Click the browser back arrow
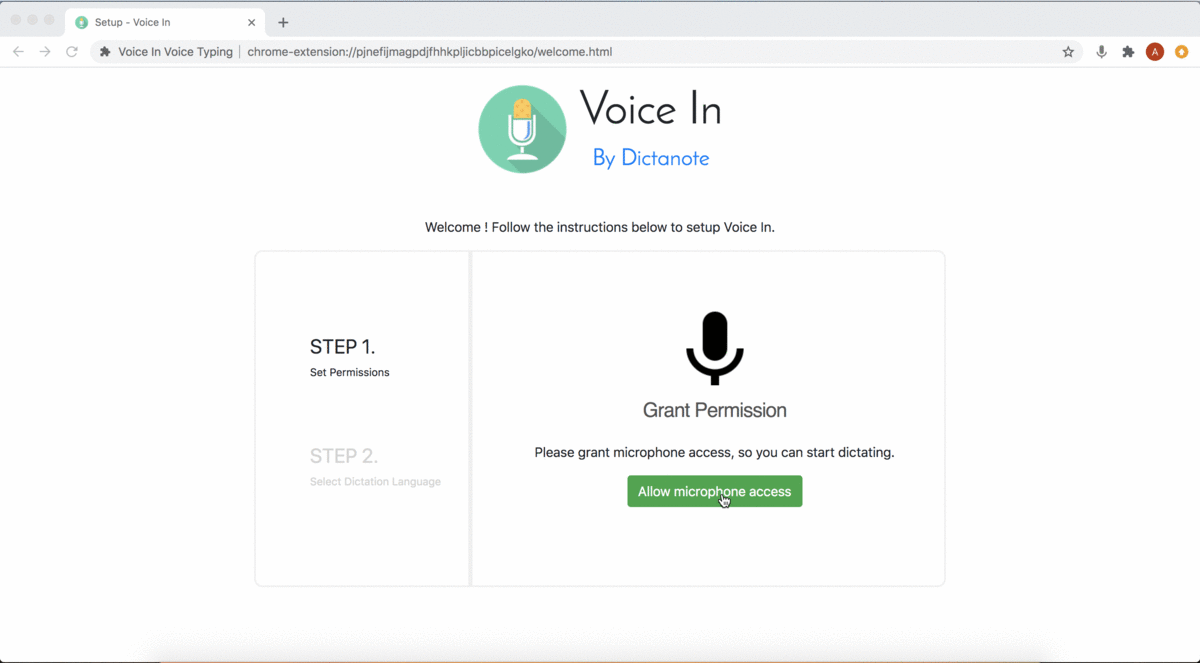1200x663 pixels. point(18,52)
